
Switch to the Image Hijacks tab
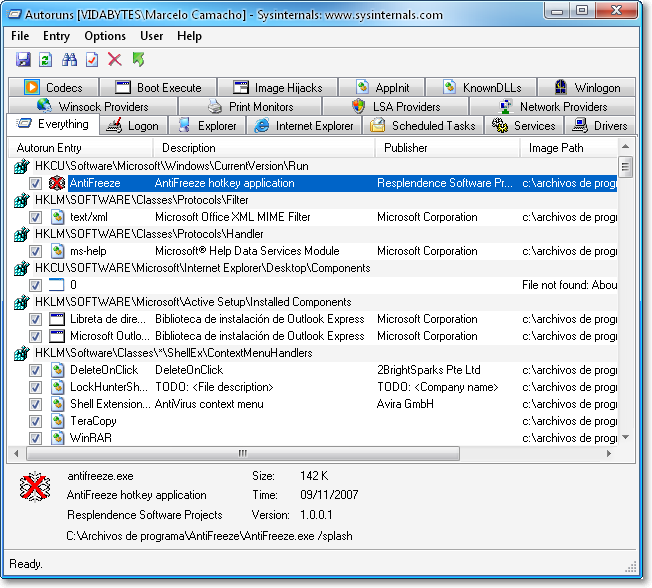(277, 87)
